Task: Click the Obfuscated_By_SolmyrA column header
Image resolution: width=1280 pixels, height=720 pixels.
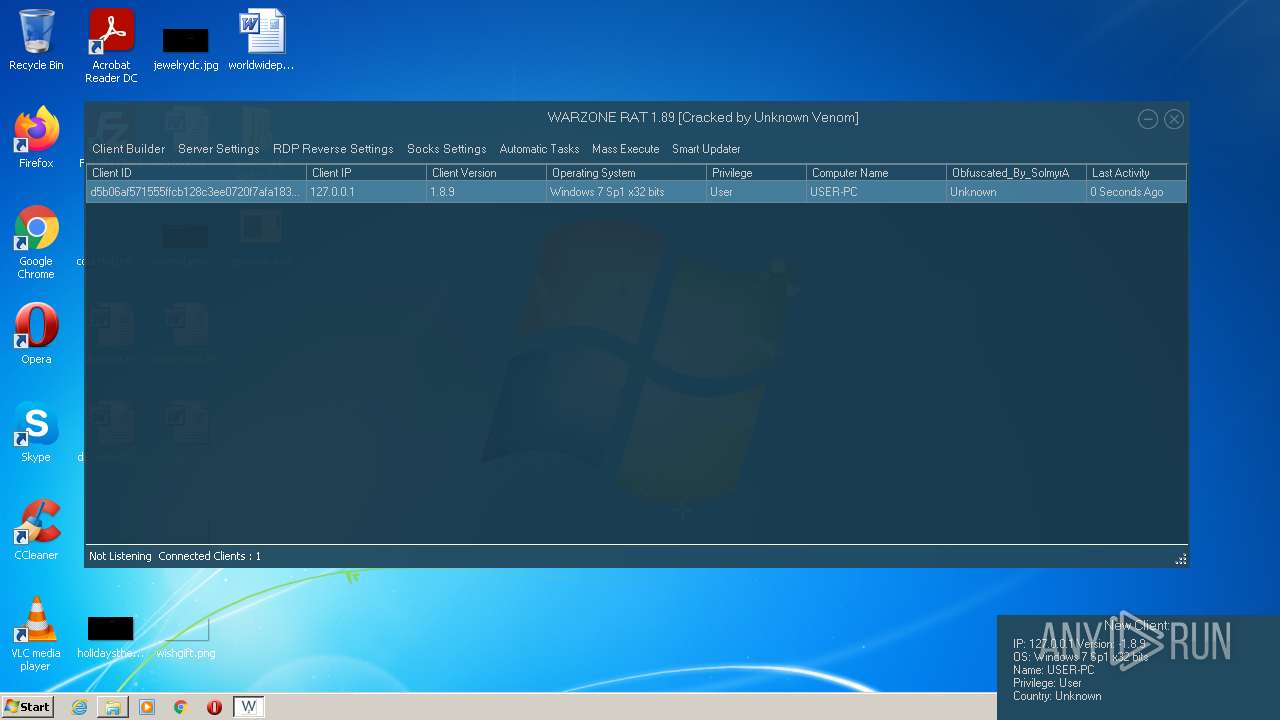Action: tap(1016, 173)
